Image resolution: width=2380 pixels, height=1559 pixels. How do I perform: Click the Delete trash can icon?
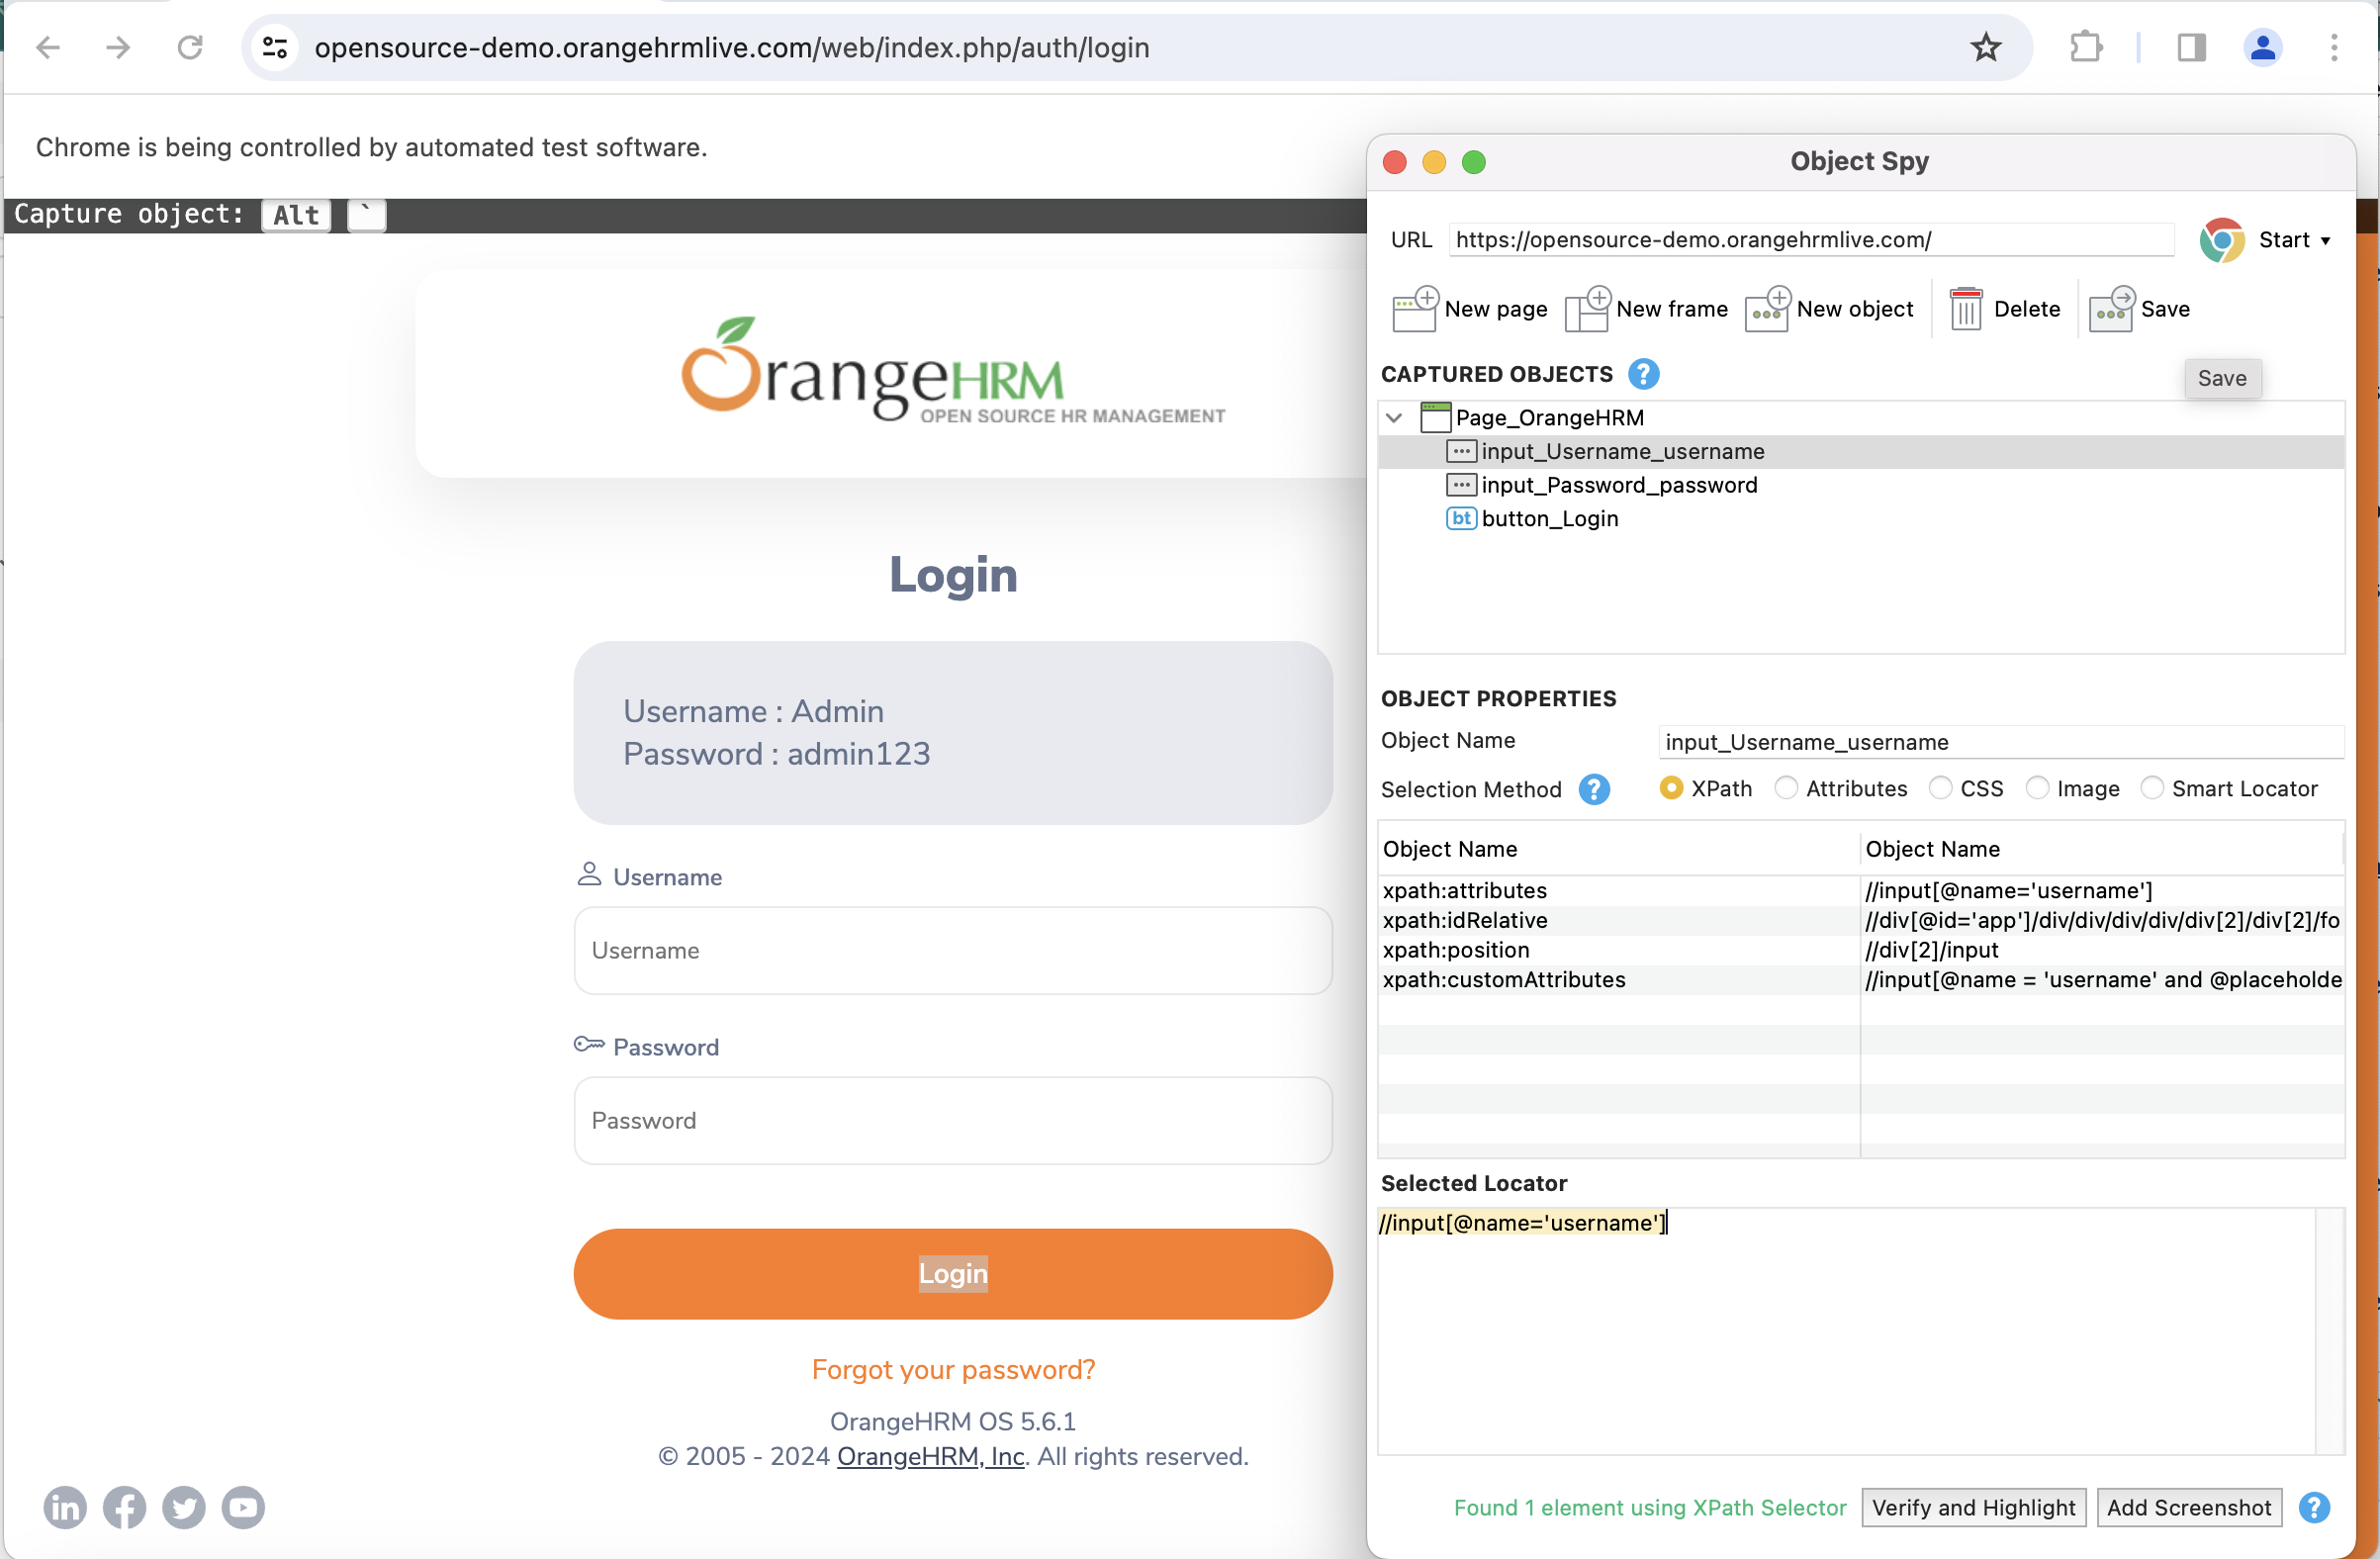coord(1965,309)
